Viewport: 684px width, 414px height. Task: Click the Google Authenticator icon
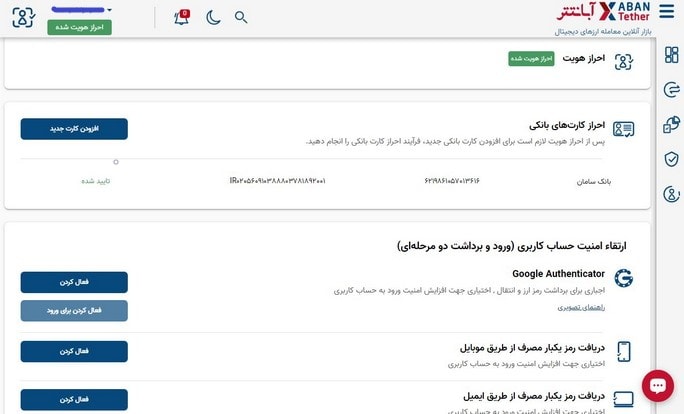623,278
